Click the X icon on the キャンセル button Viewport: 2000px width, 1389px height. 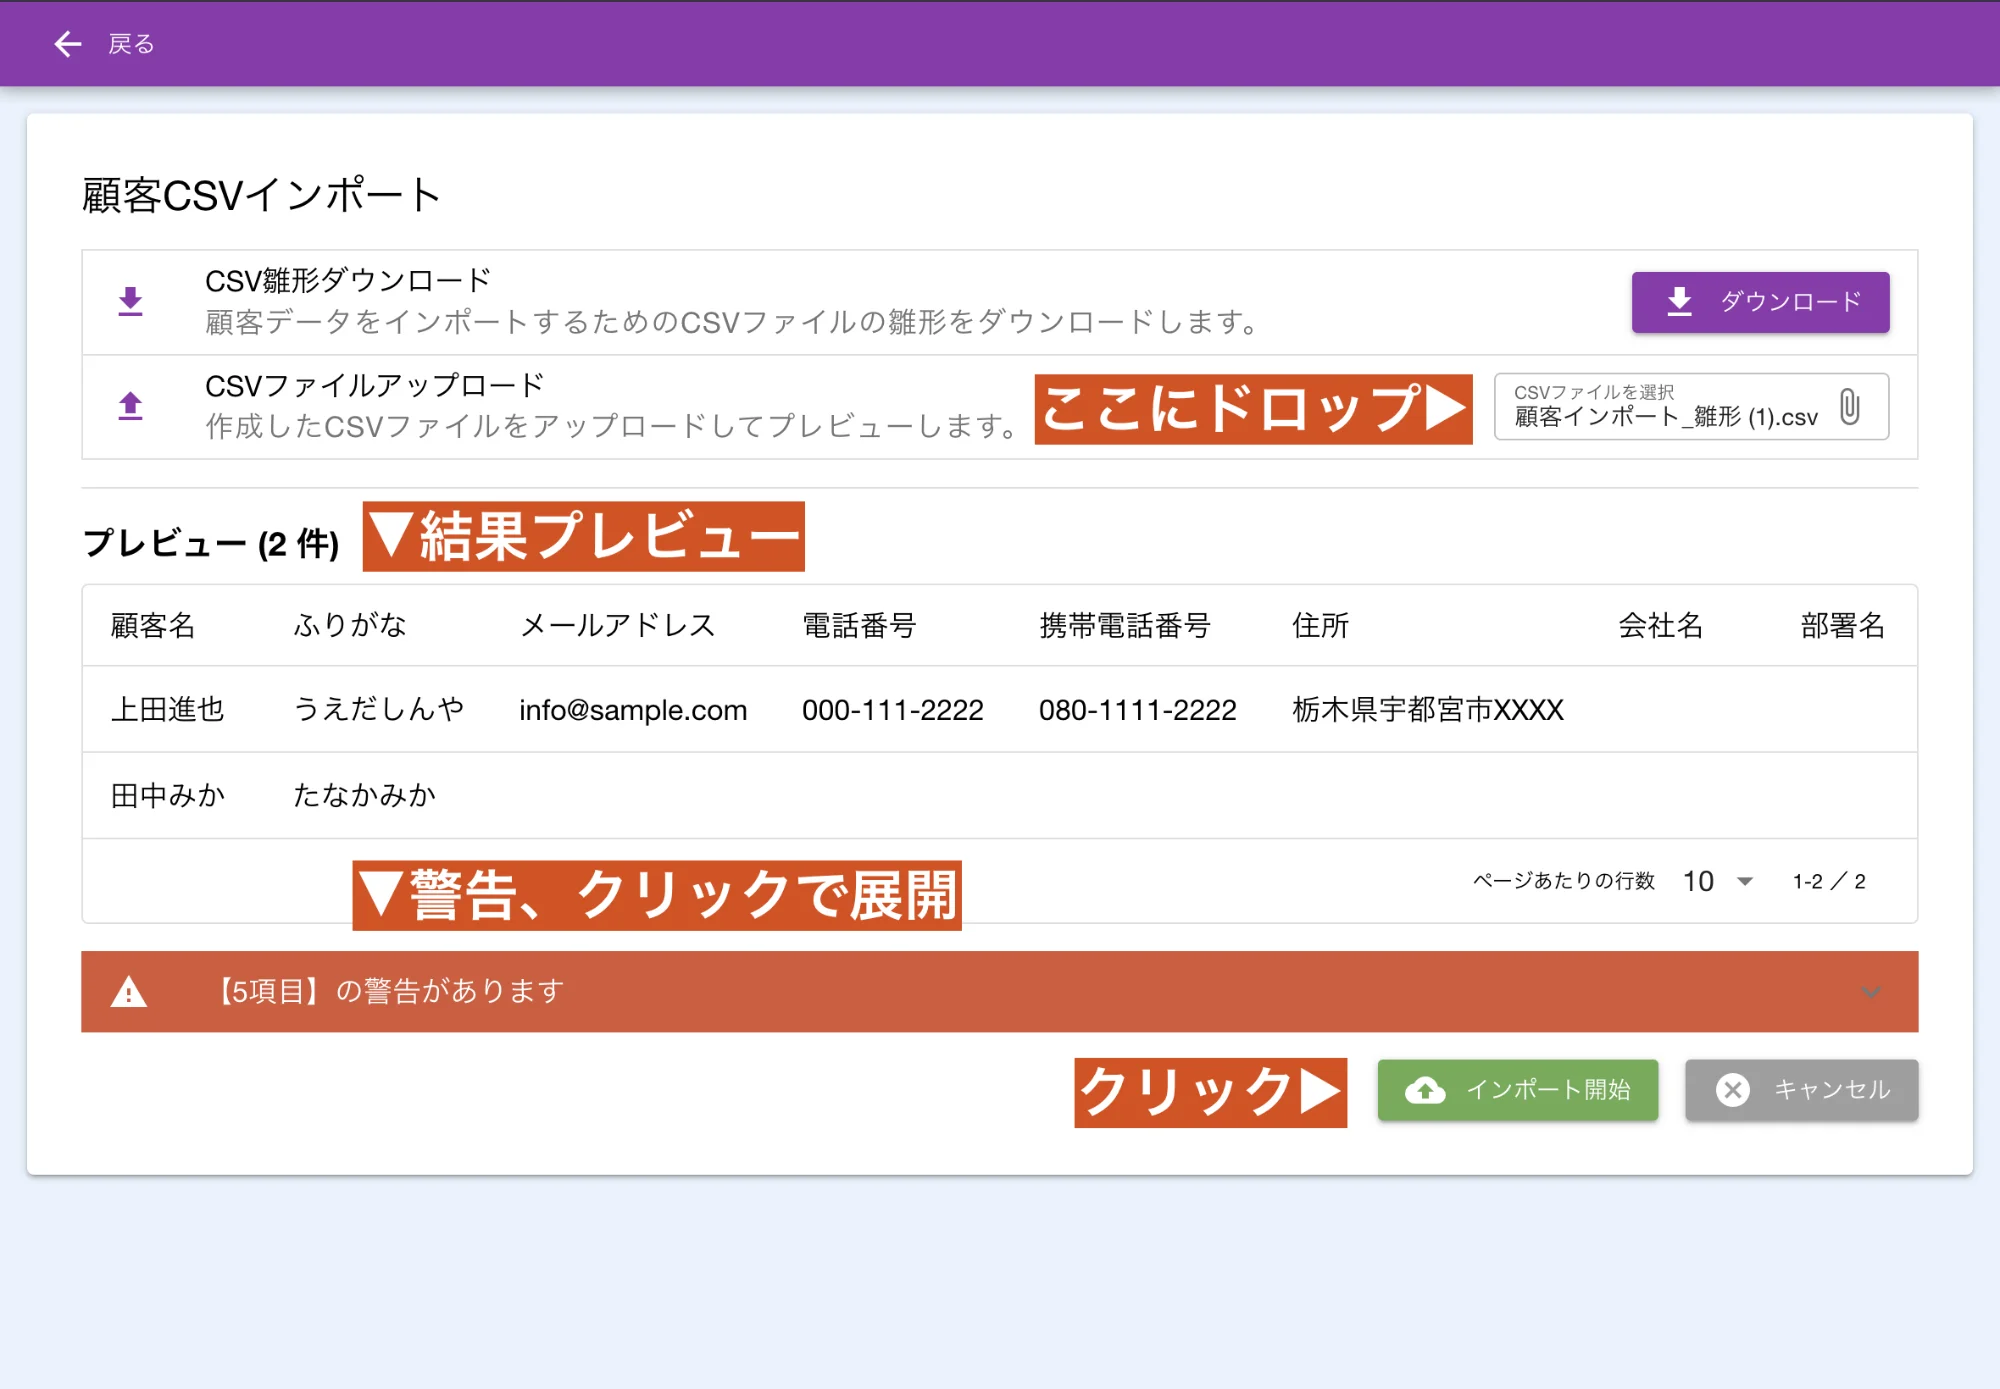coord(1732,1090)
